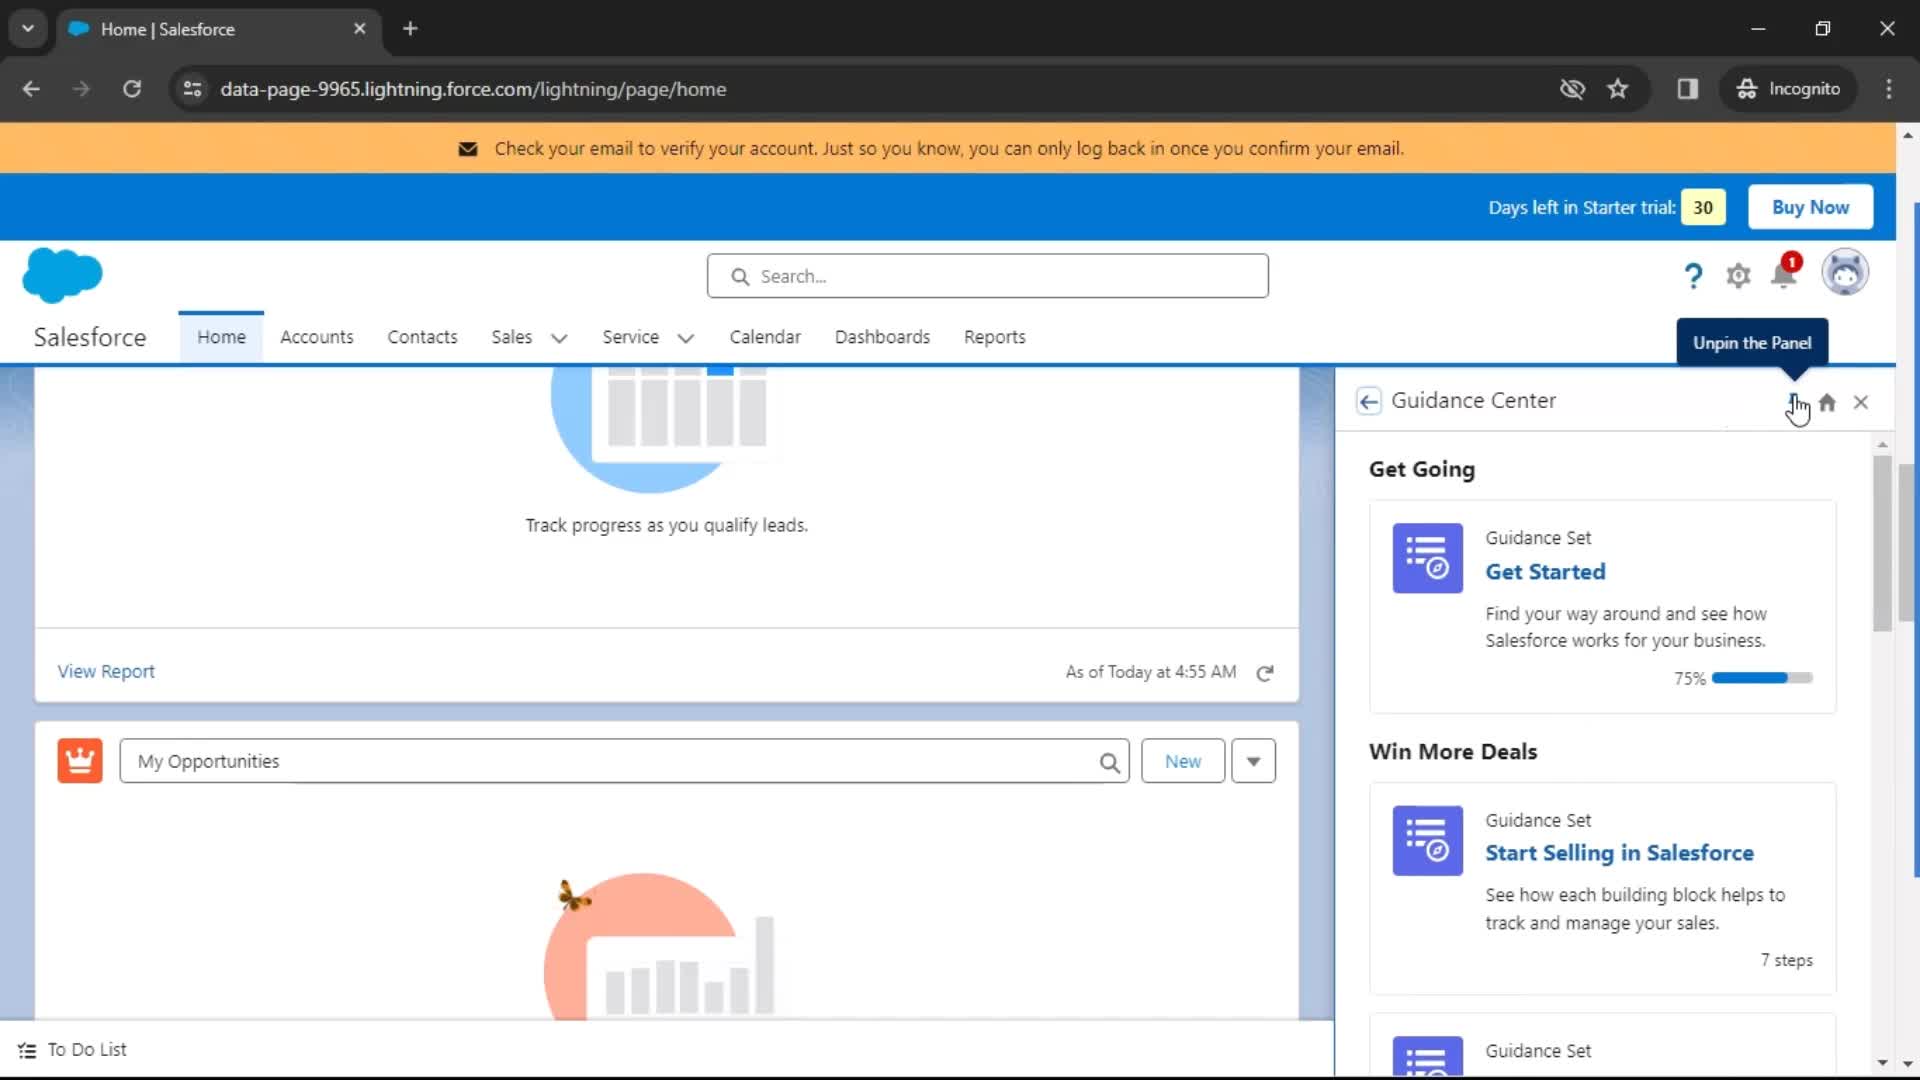Click the 'Win More Deals' heading
The height and width of the screenshot is (1080, 1920).
(x=1452, y=752)
